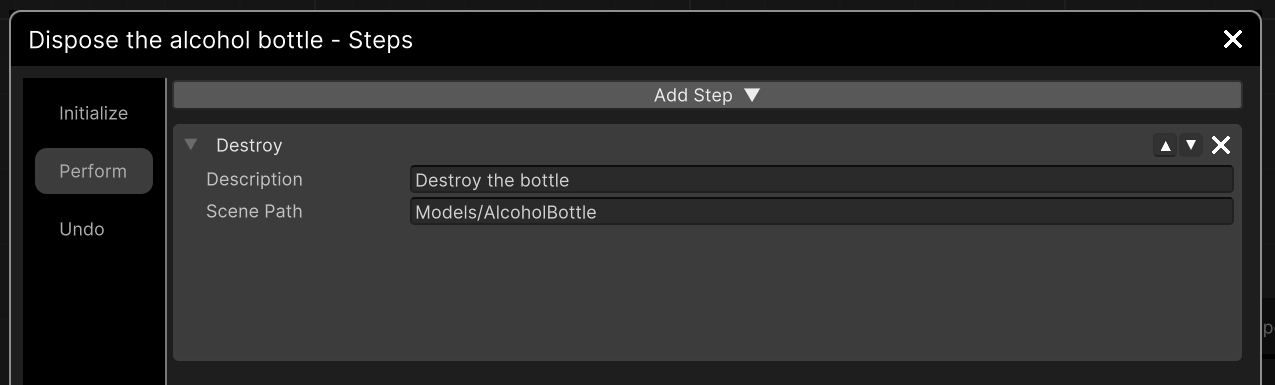Click the Add Step down-arrow icon

coord(753,95)
